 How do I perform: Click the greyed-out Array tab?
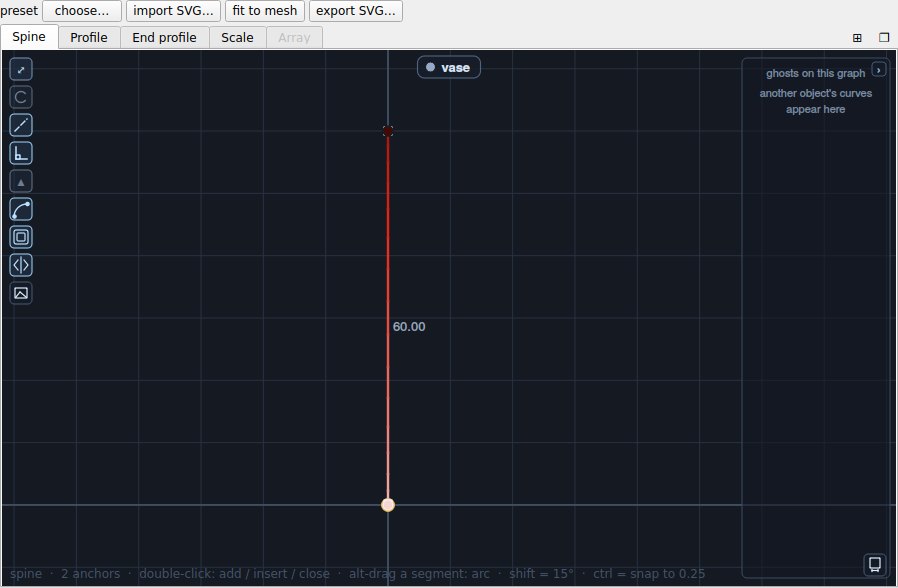click(294, 37)
